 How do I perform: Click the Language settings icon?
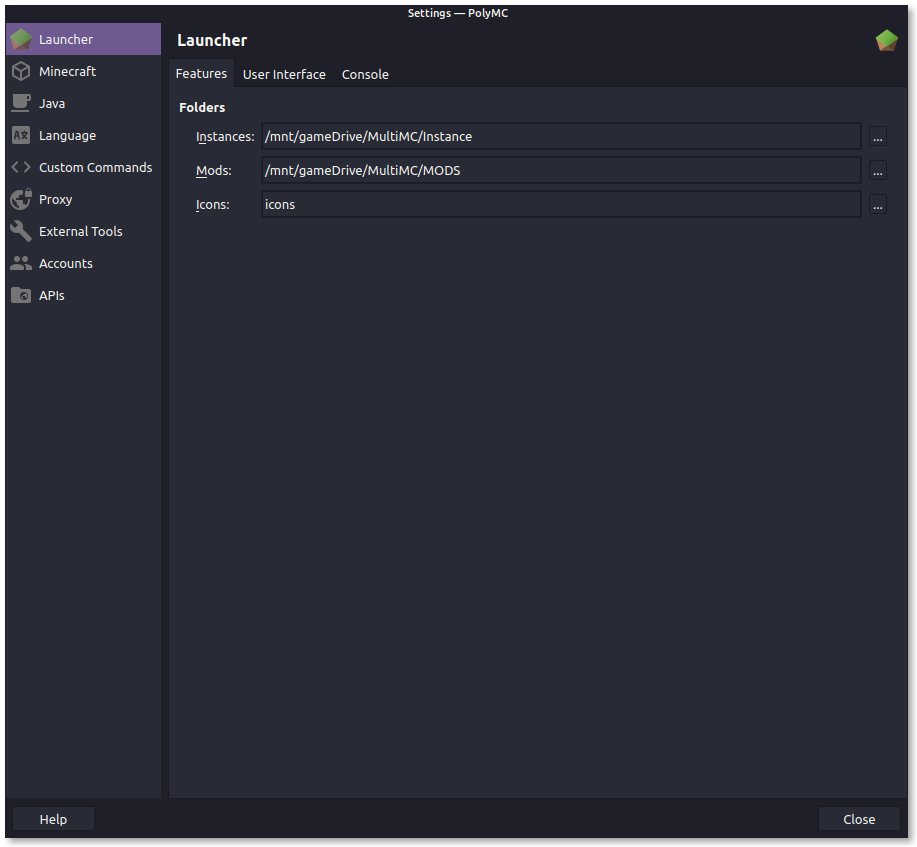(21, 135)
